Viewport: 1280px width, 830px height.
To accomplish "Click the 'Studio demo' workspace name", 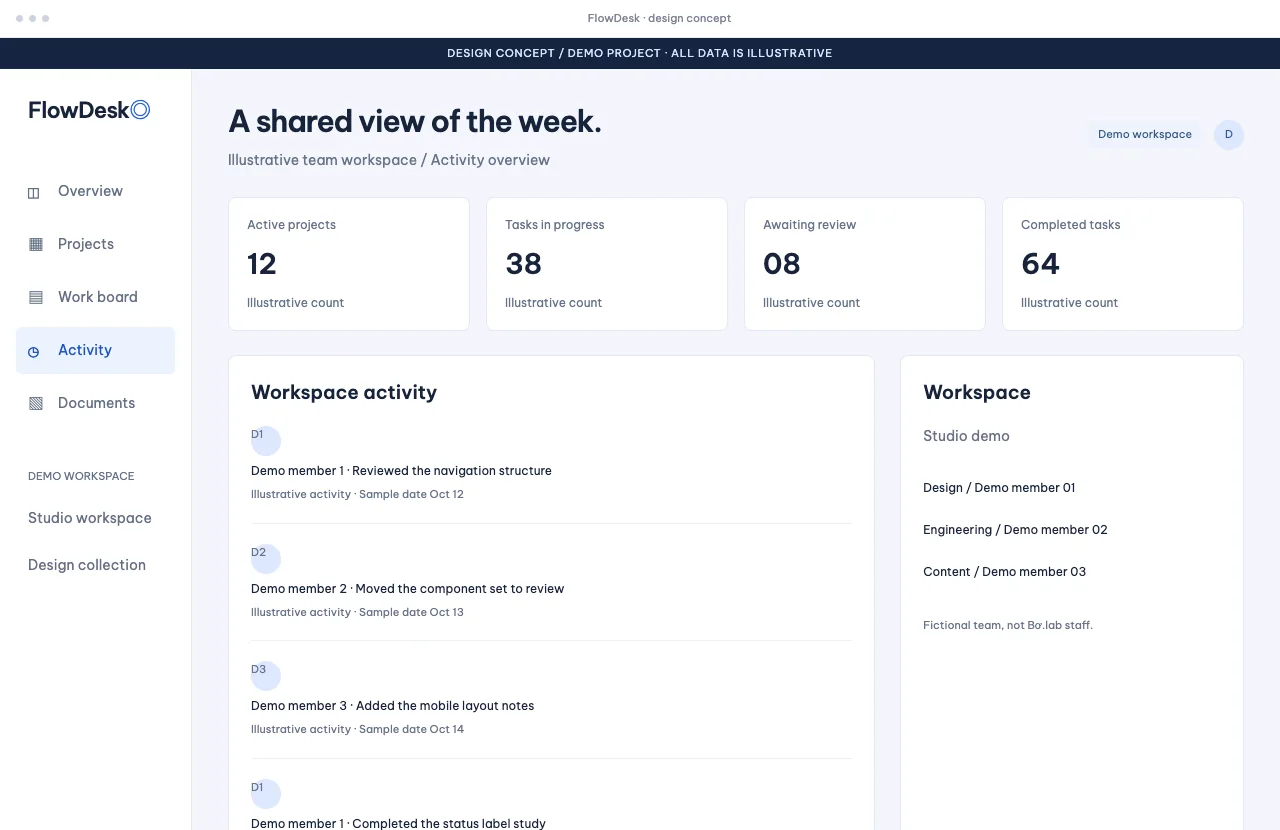I will coord(966,436).
